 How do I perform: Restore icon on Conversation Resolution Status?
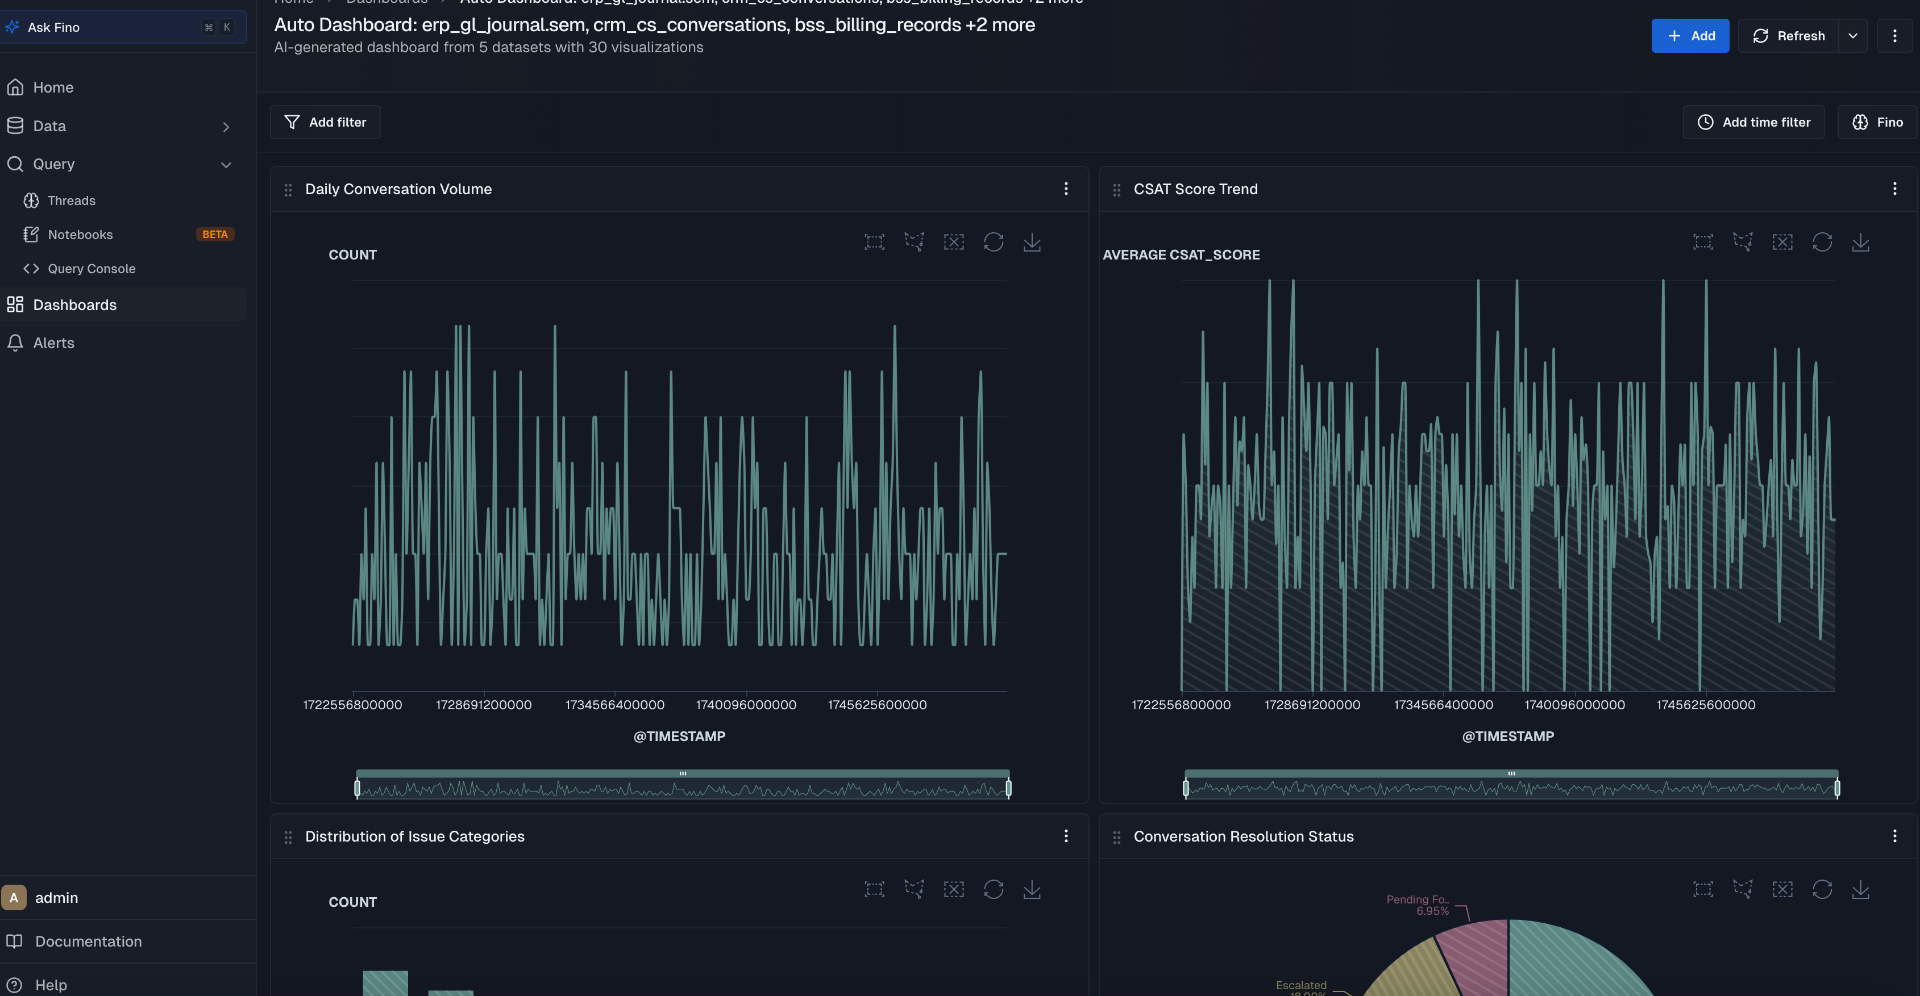pos(1822,889)
